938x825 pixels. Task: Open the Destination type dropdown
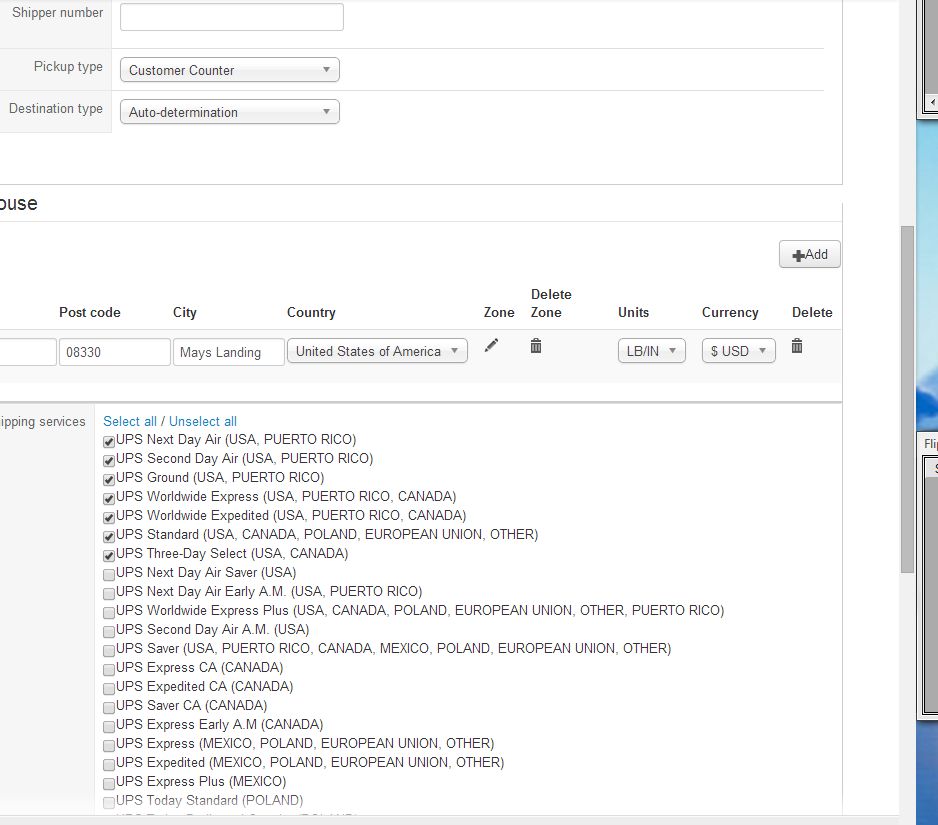pyautogui.click(x=230, y=112)
